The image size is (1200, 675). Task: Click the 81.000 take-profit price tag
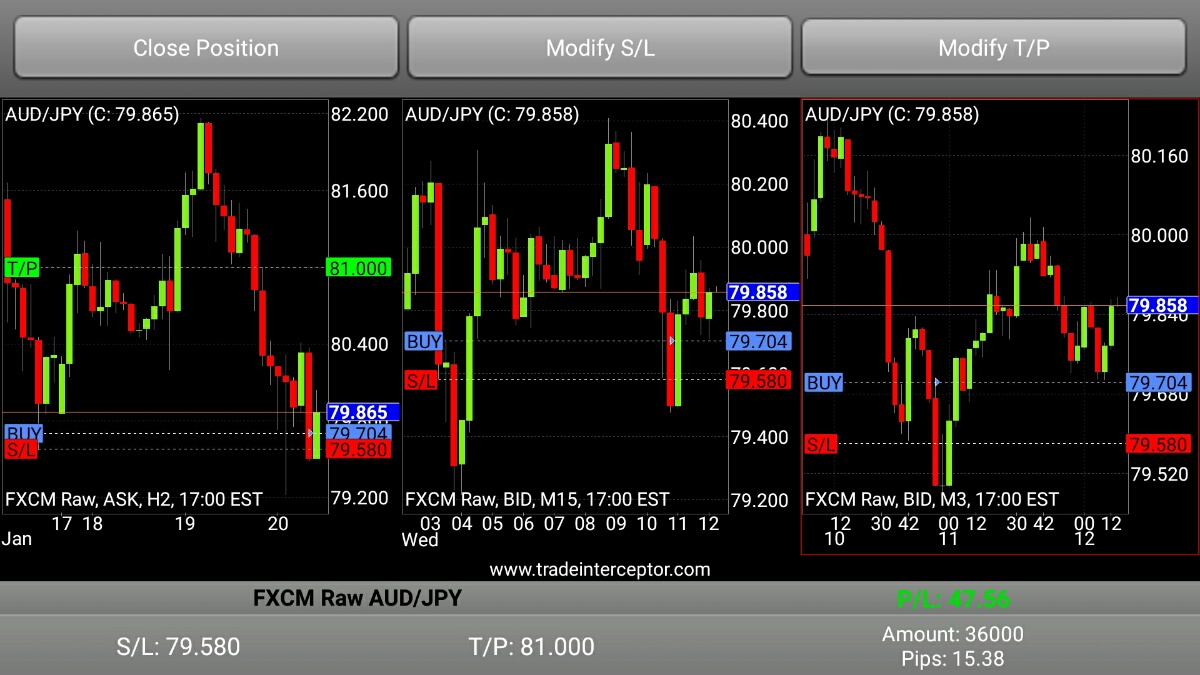click(358, 267)
